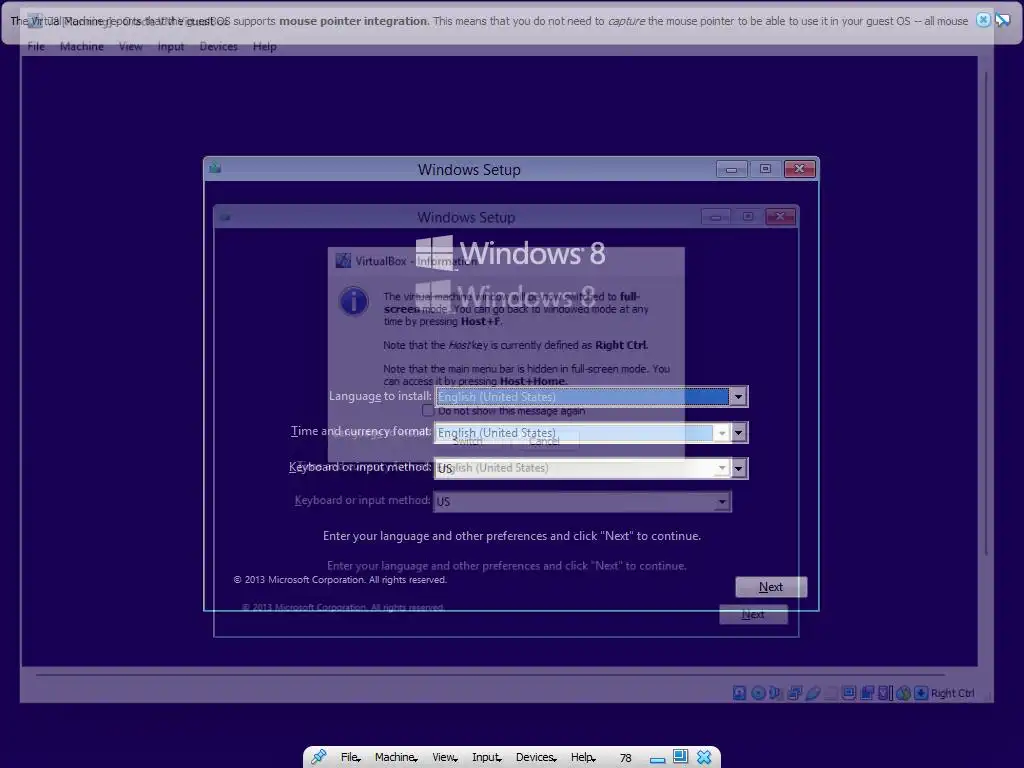Close VM with mini toolbar X
The width and height of the screenshot is (1024, 768).
click(x=704, y=757)
